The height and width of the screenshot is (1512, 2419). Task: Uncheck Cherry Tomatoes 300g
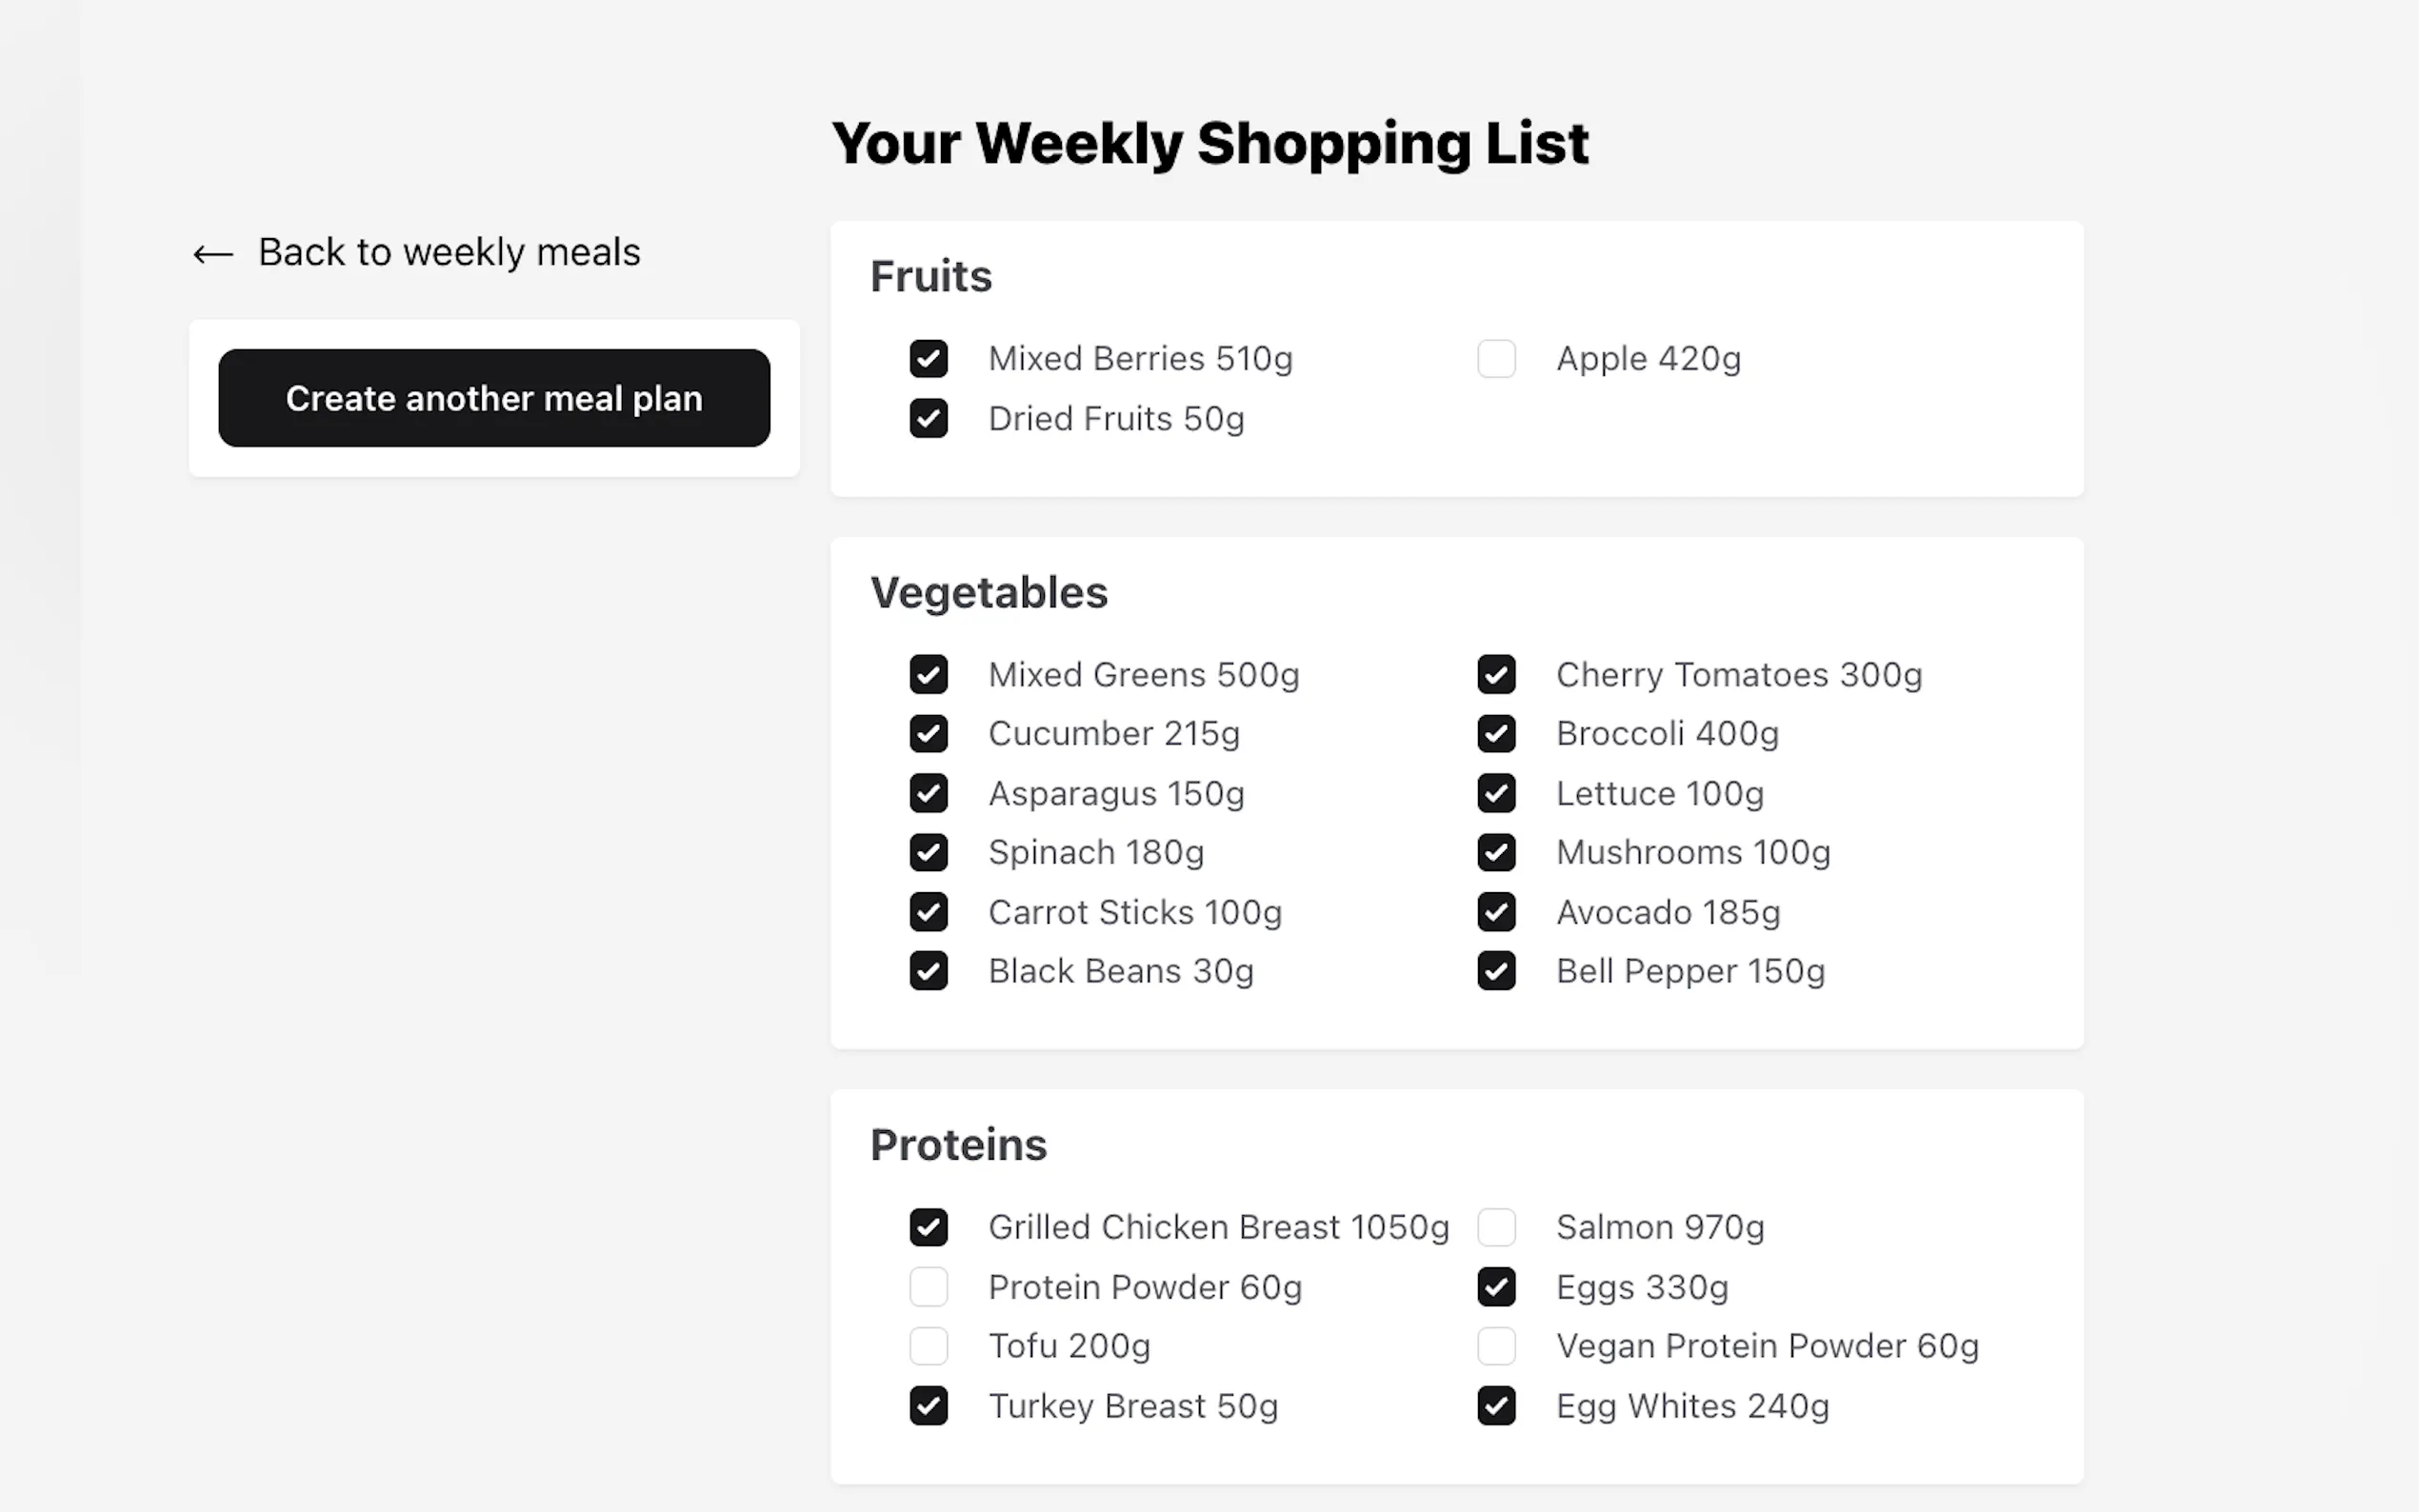coord(1496,674)
